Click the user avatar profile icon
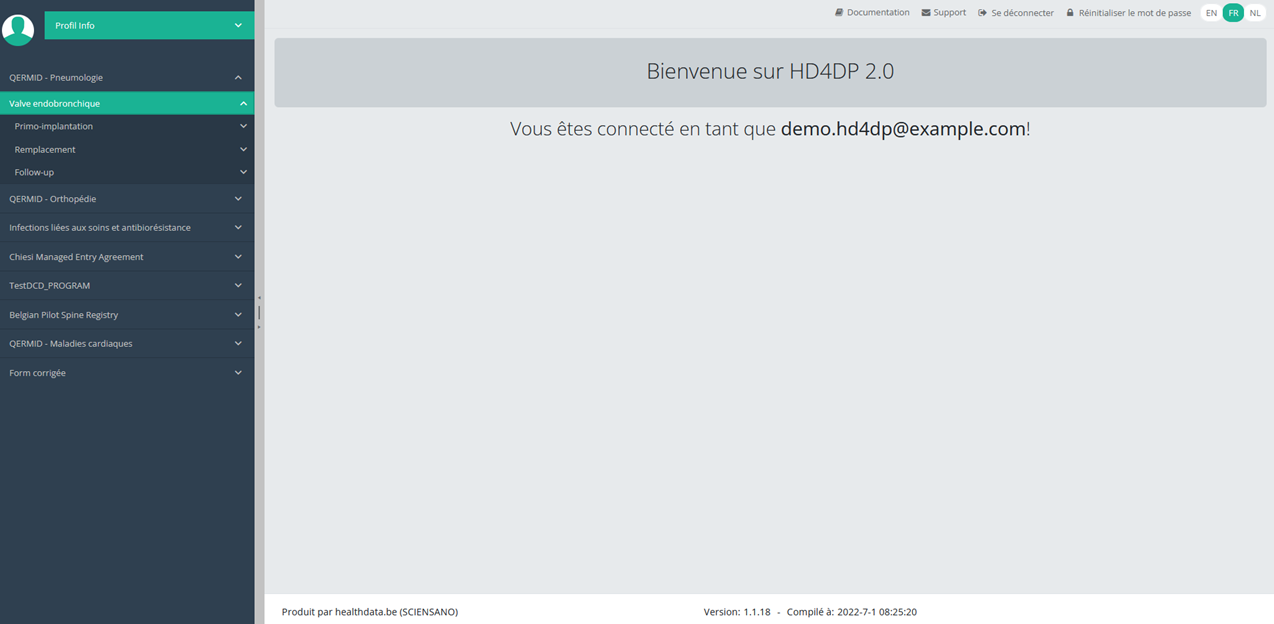1274x624 pixels. (18, 29)
